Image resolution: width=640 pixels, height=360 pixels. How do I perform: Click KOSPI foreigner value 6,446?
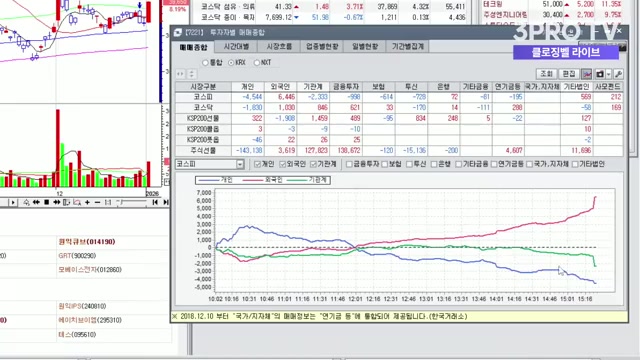click(x=287, y=97)
